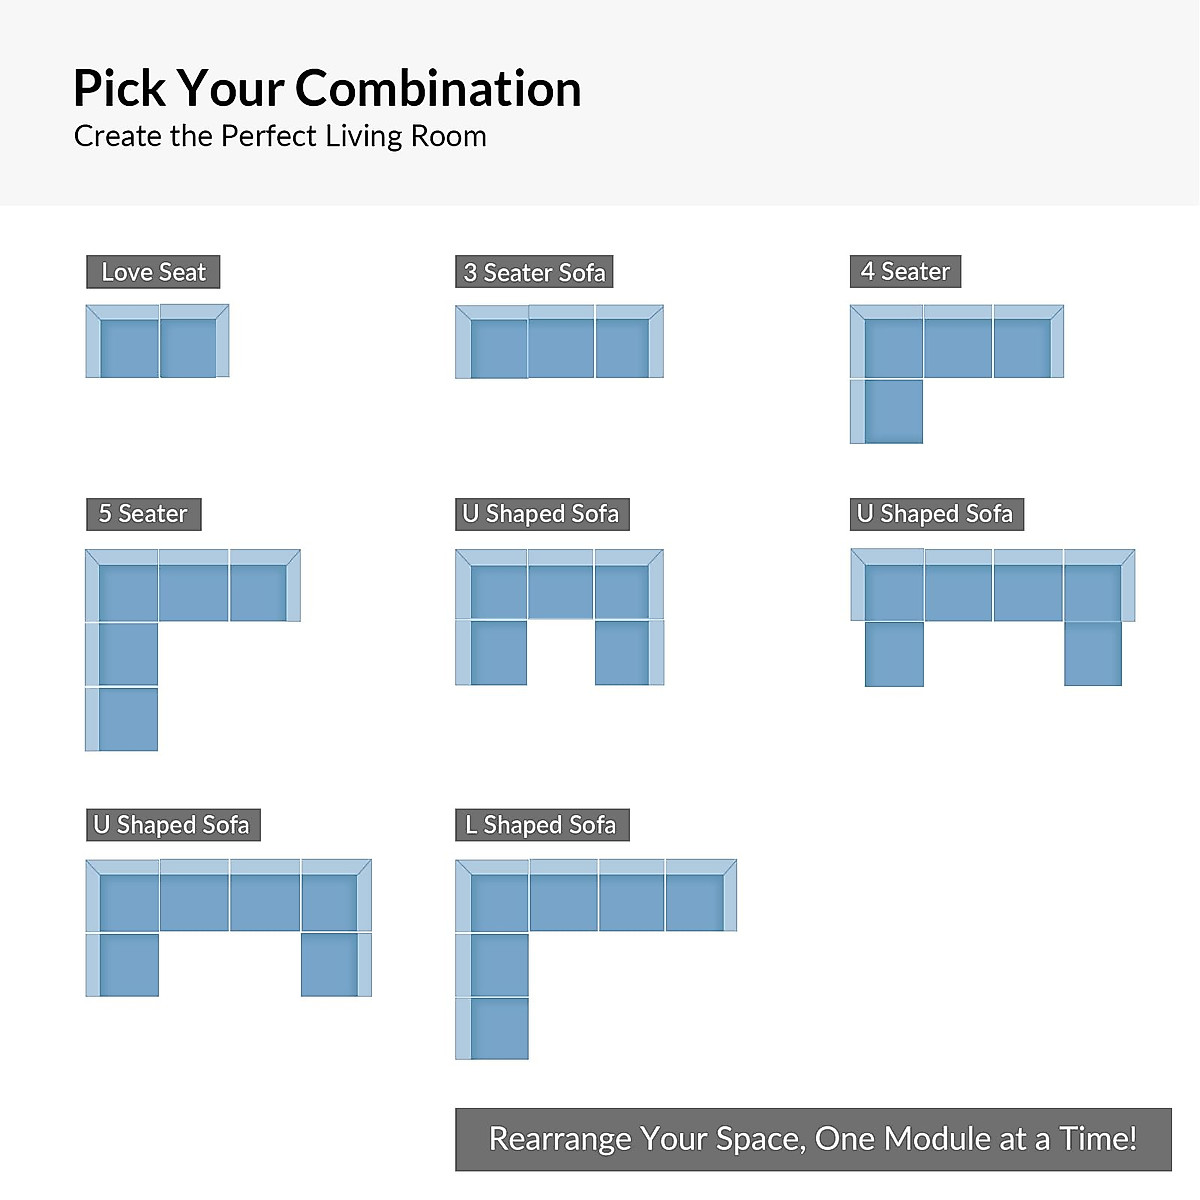1200x1200 pixels.
Task: Click the Love Seat sofa diagram
Action: (x=157, y=341)
